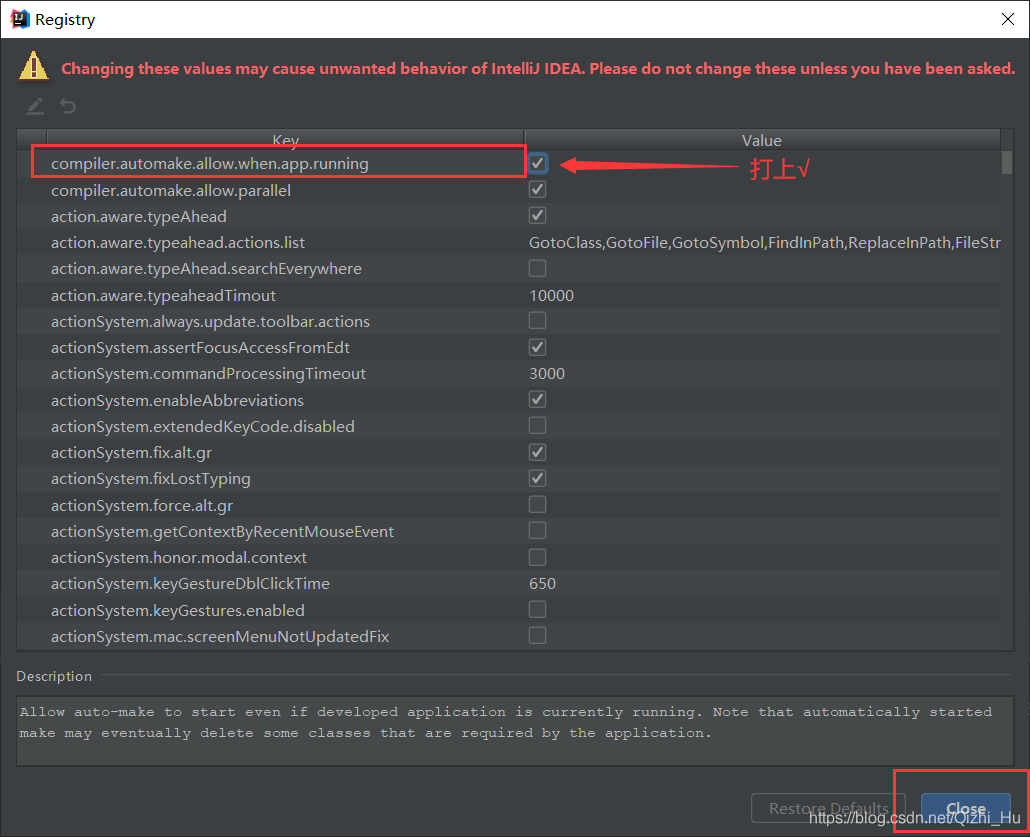Click the Key column header

pos(286,140)
